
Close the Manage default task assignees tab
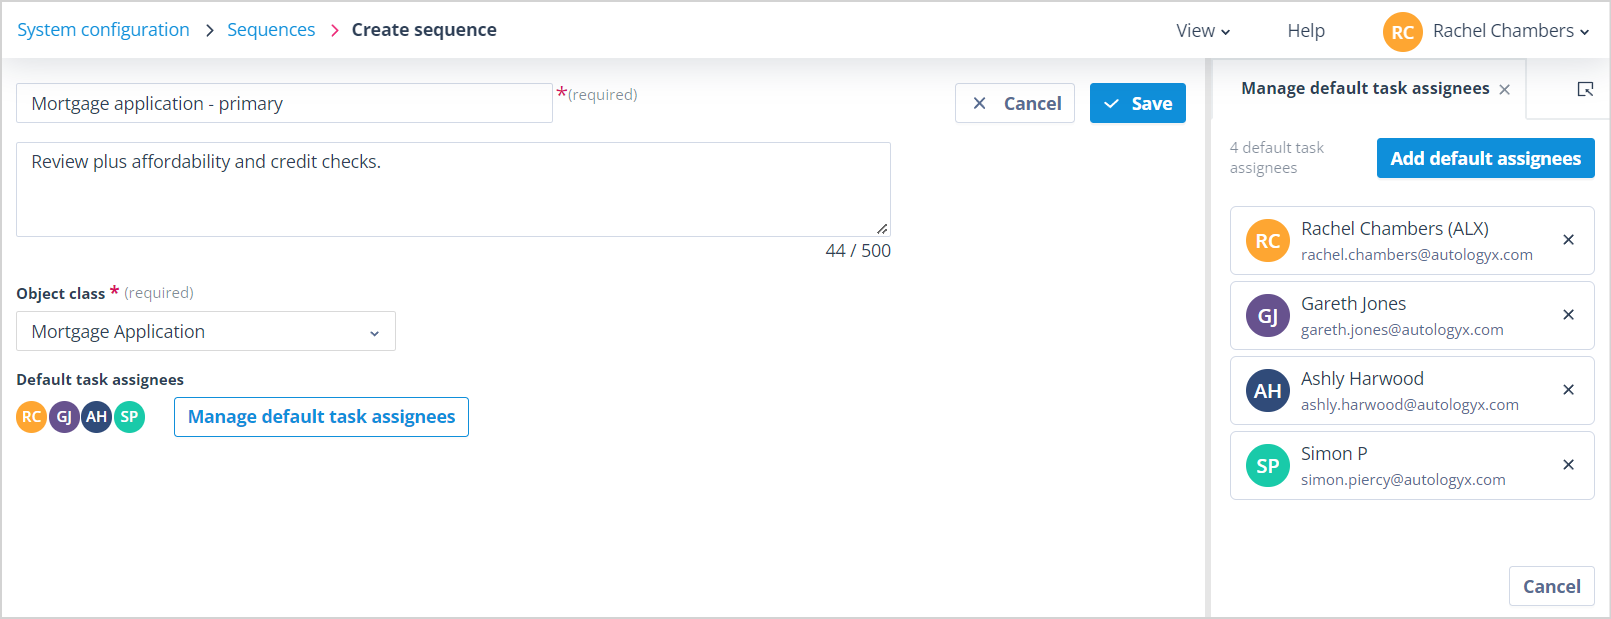(x=1504, y=90)
